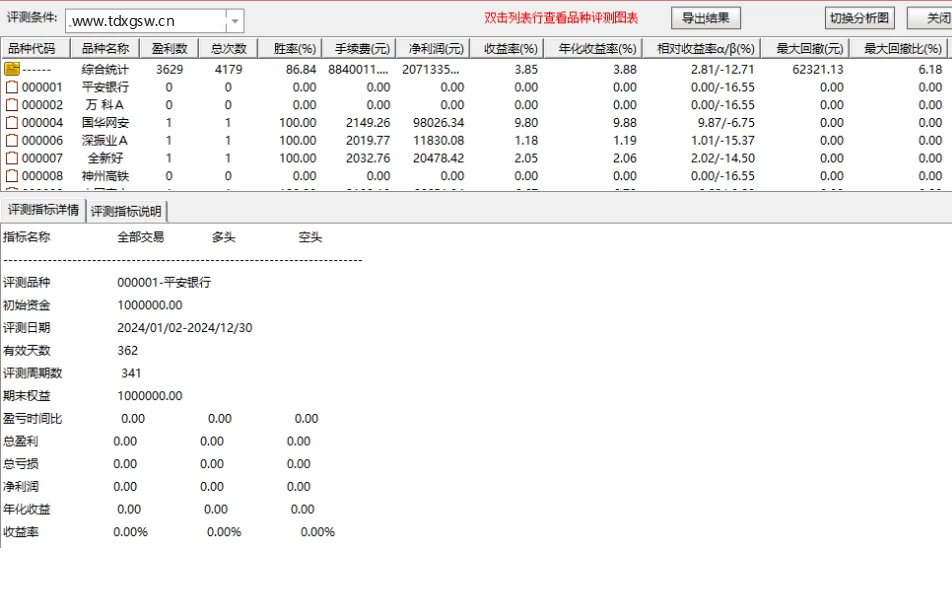Click the 导出结果 button
Image resolution: width=952 pixels, height=602 pixels.
[706, 18]
